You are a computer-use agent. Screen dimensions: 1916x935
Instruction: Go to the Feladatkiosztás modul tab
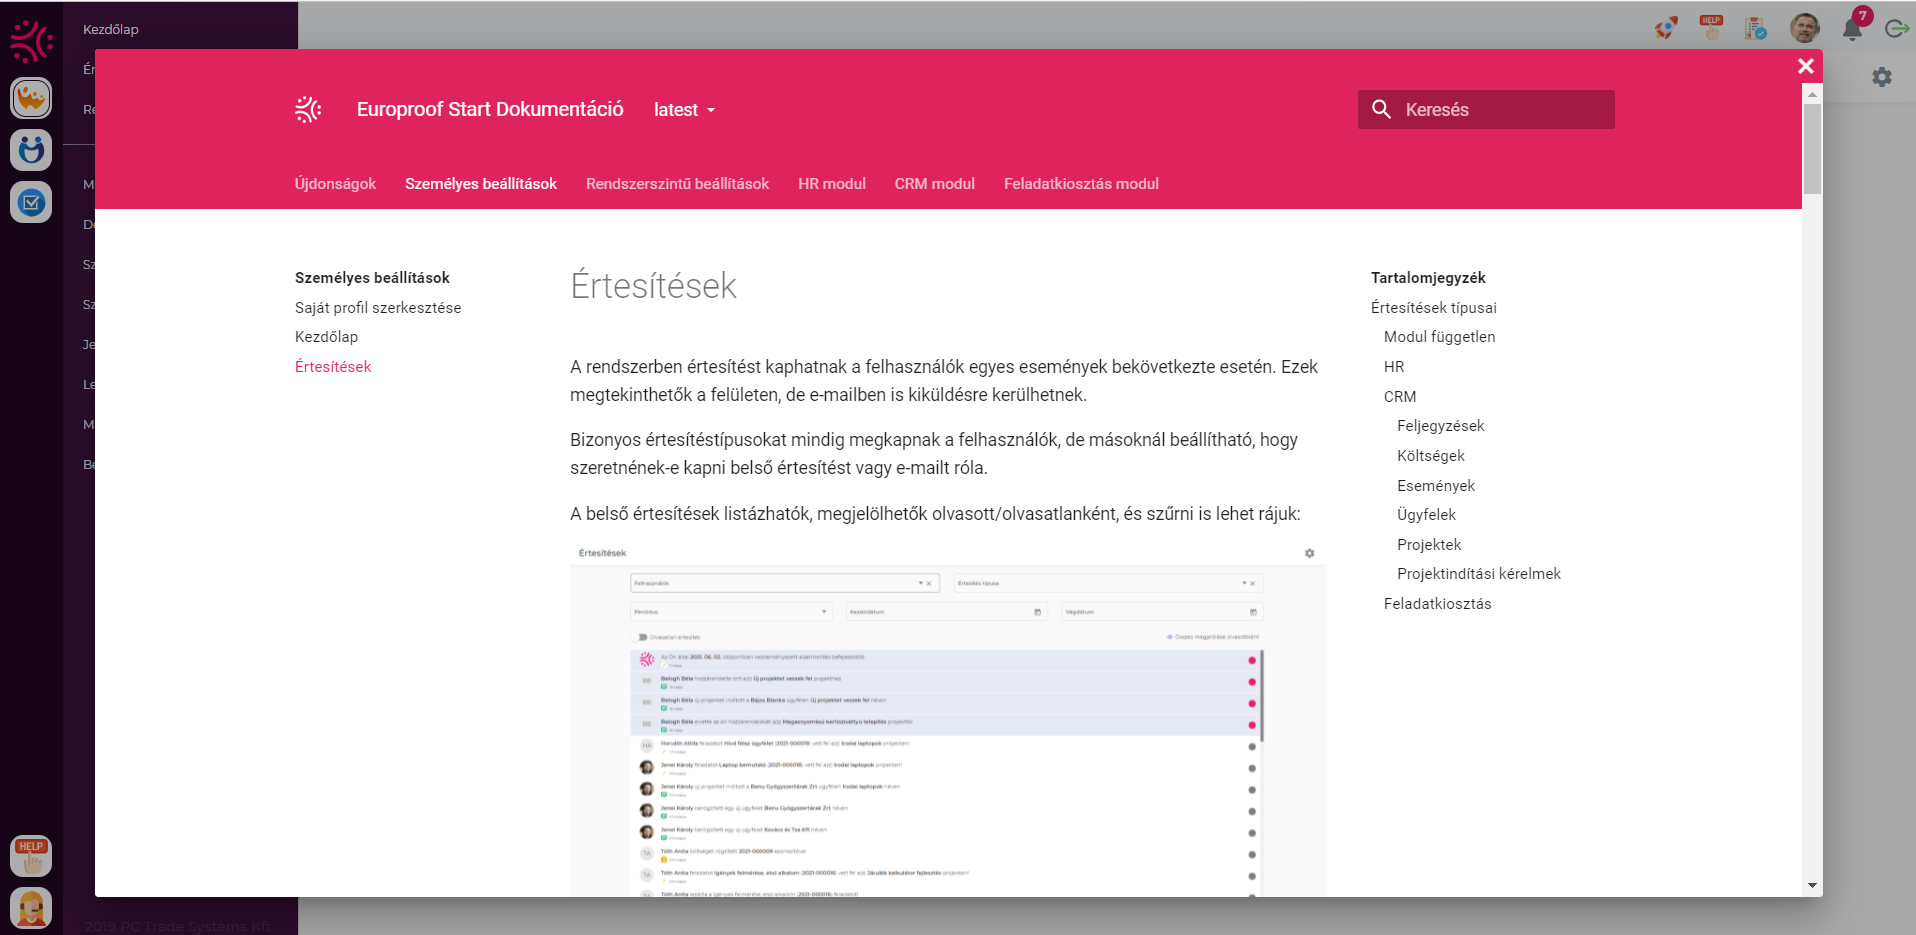(1081, 184)
